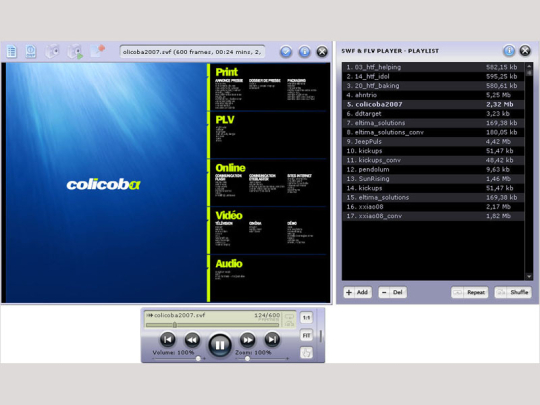
Task: Click the note icon with red pin
Action: click(x=97, y=51)
